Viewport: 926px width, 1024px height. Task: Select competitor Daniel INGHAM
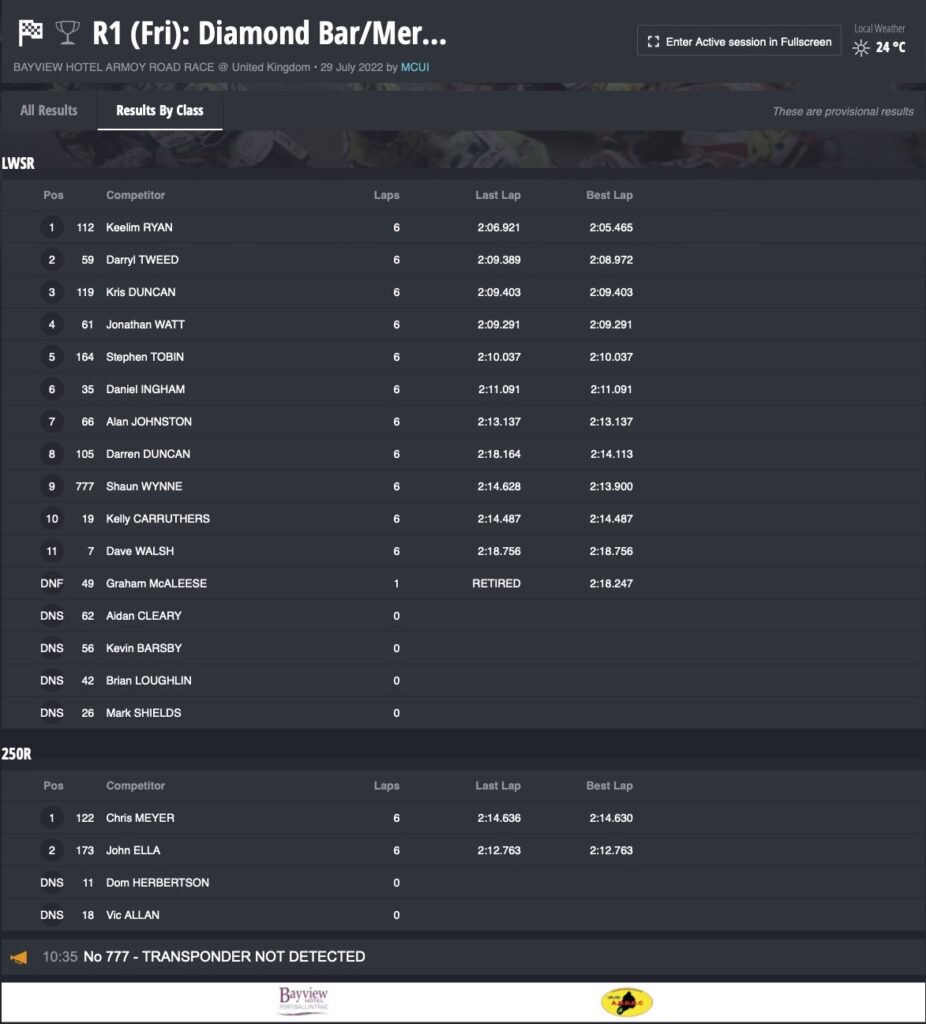point(145,389)
